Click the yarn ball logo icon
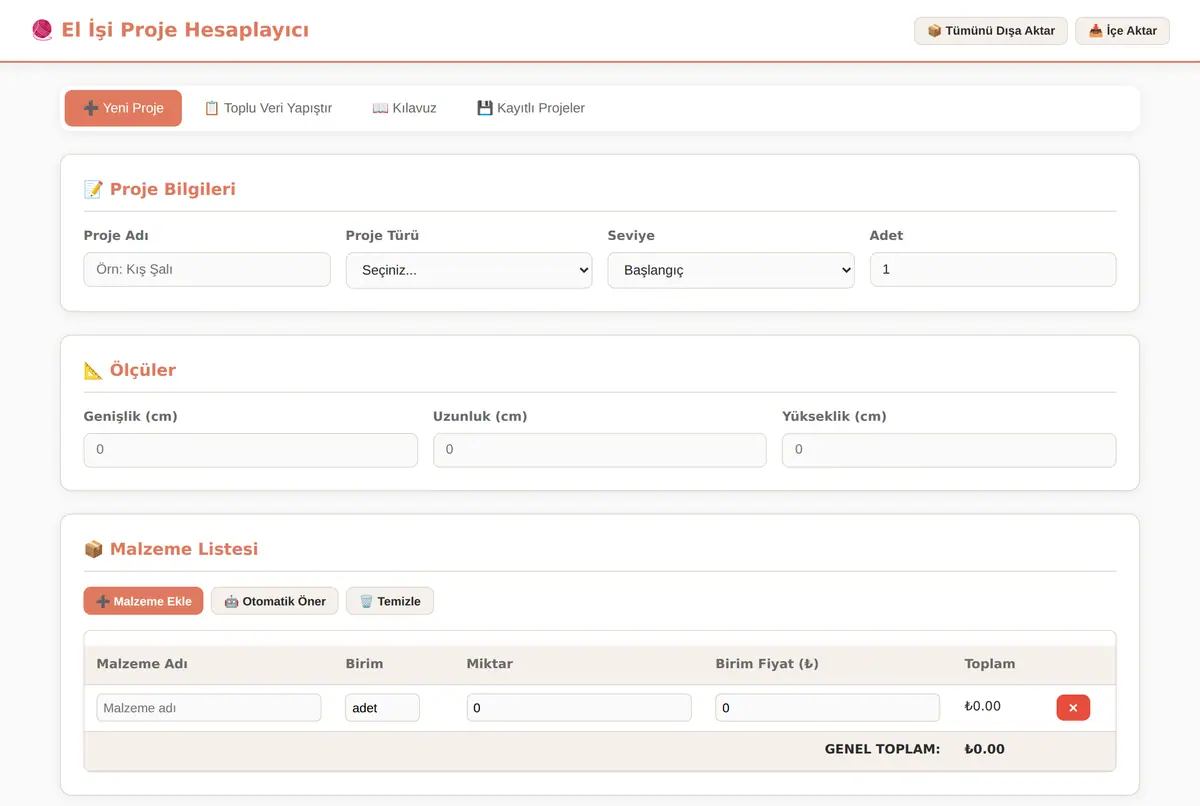The image size is (1200, 806). [x=42, y=30]
